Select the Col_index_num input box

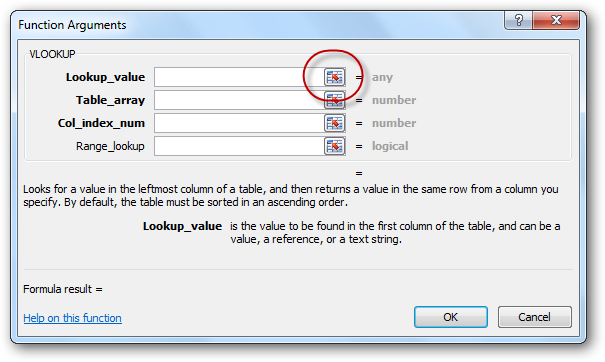(239, 123)
